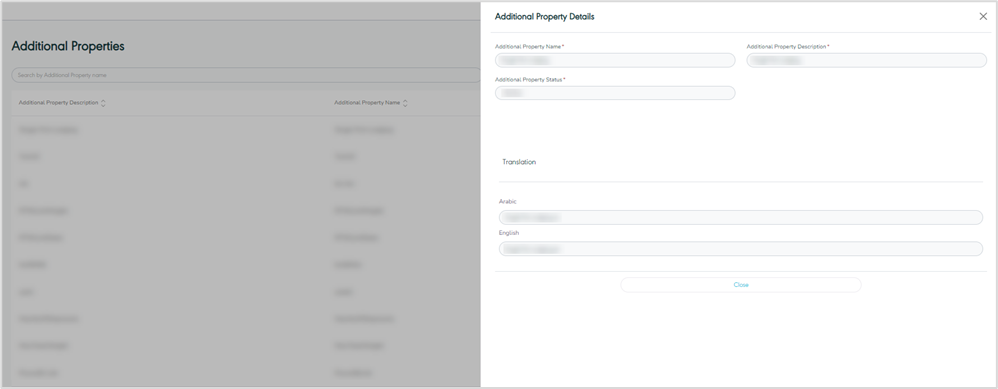998x389 pixels.
Task: Click the Additional Properties page title
Action: pos(68,46)
